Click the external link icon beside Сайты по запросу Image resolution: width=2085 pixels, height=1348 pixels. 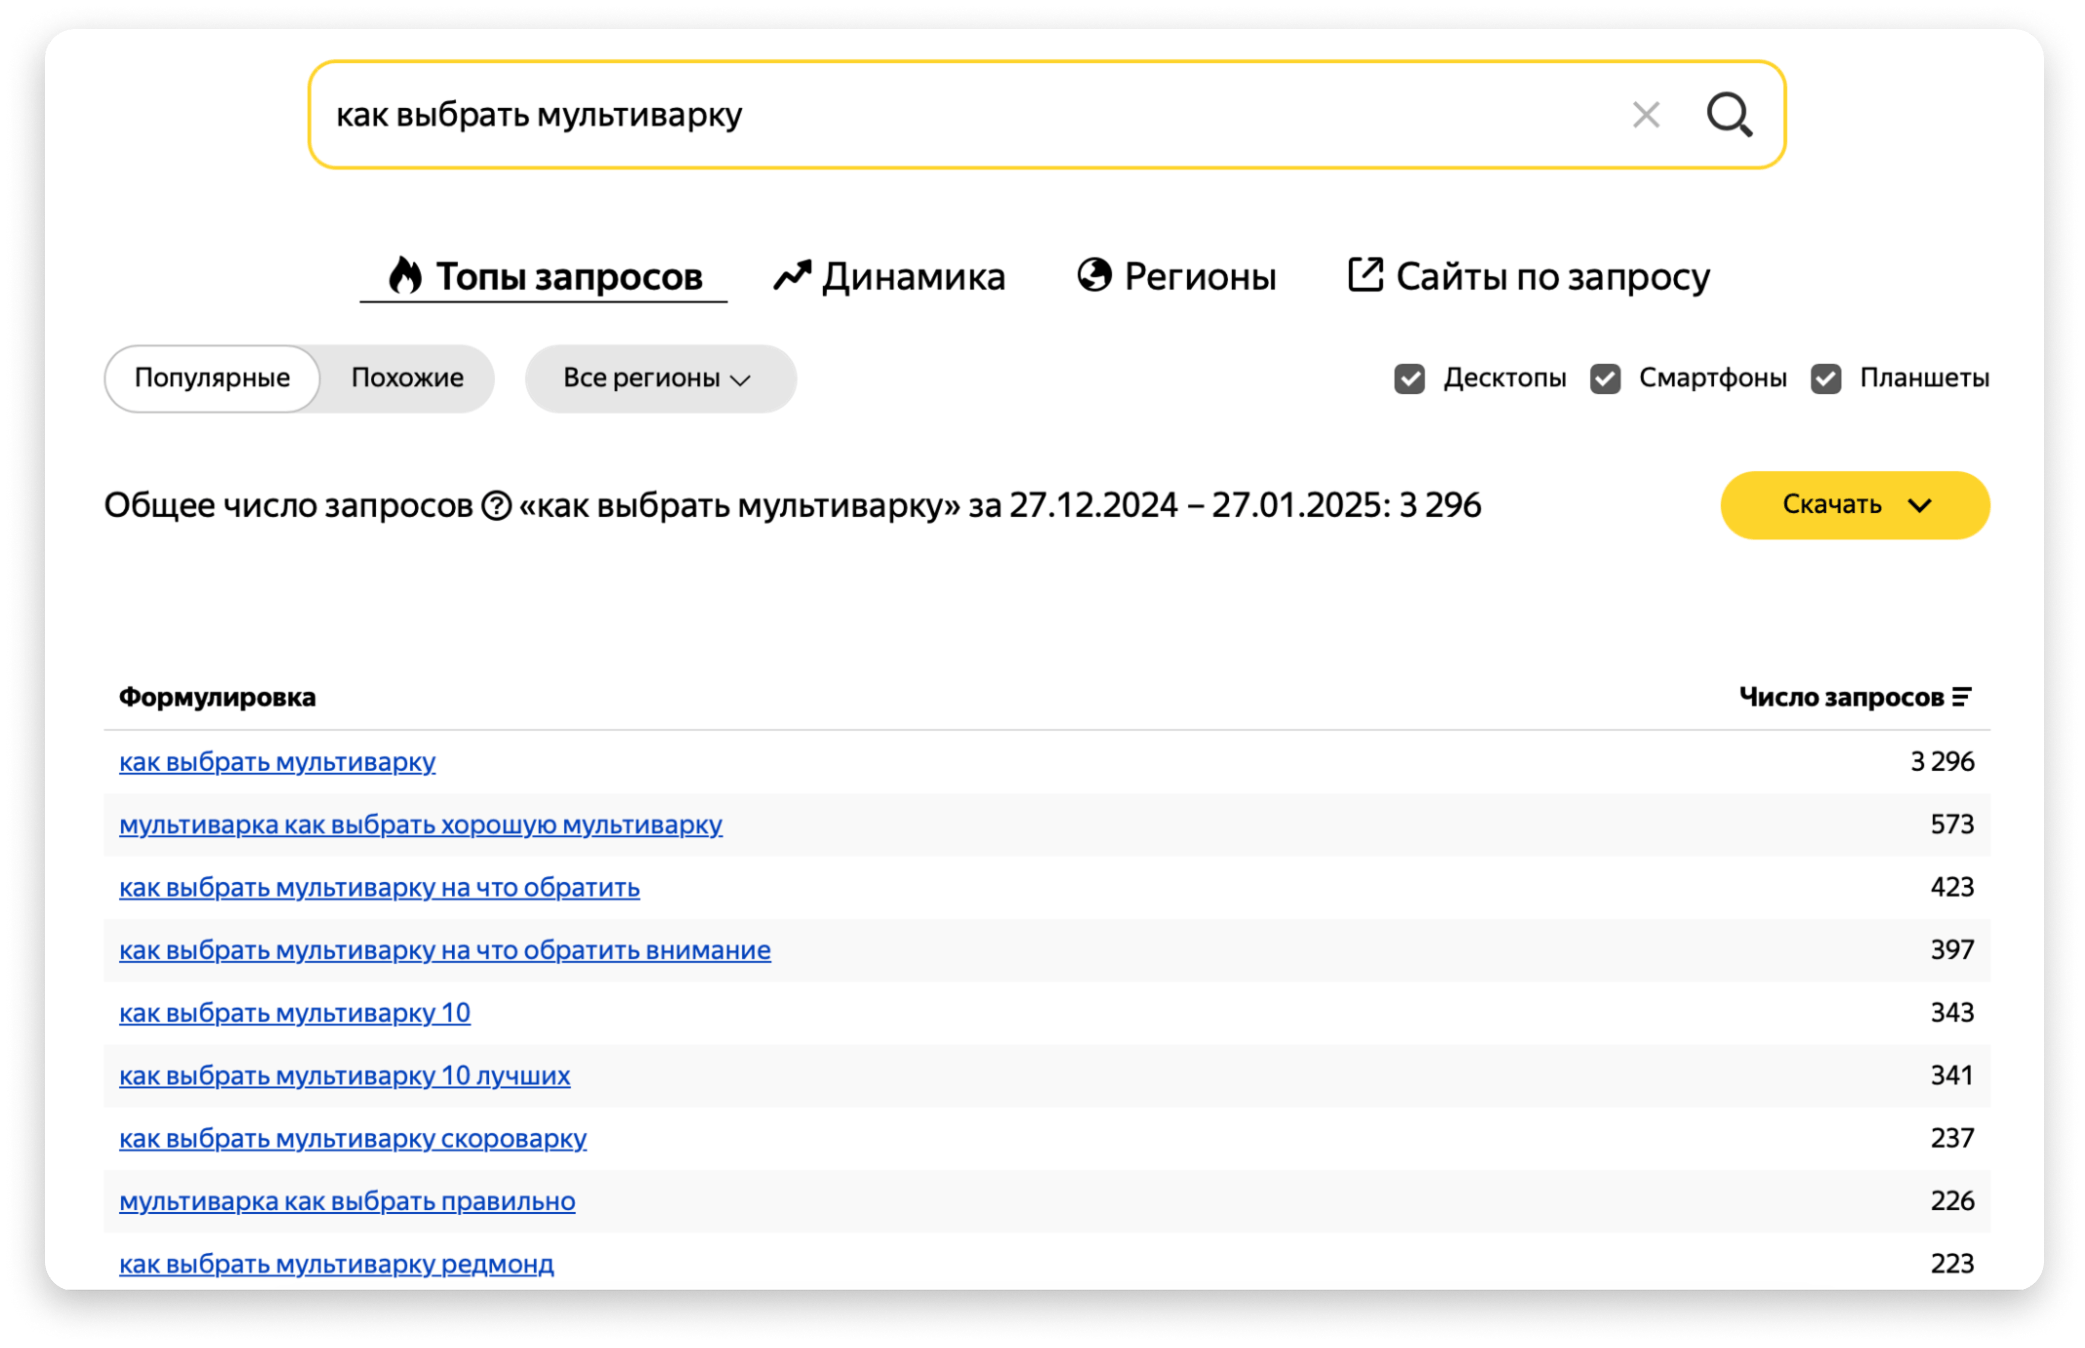(x=1365, y=274)
